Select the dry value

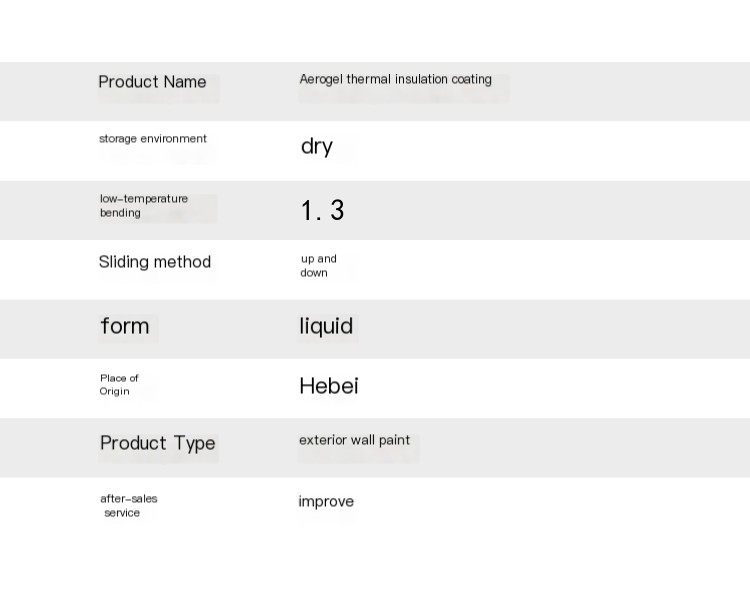[x=317, y=146]
